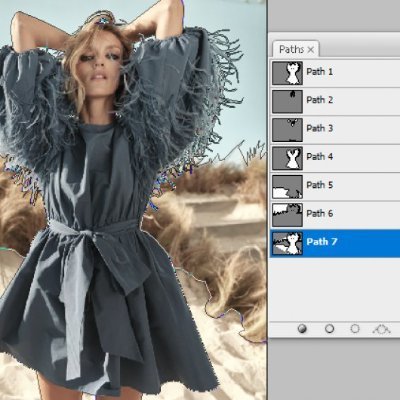
Task: Select the Path 1 label
Action: coord(319,71)
